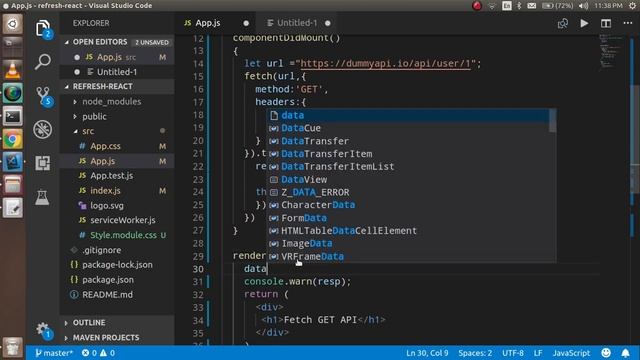Viewport: 640px width, 360px height.
Task: Open Style.module.css in the file tree
Action: 118,235
